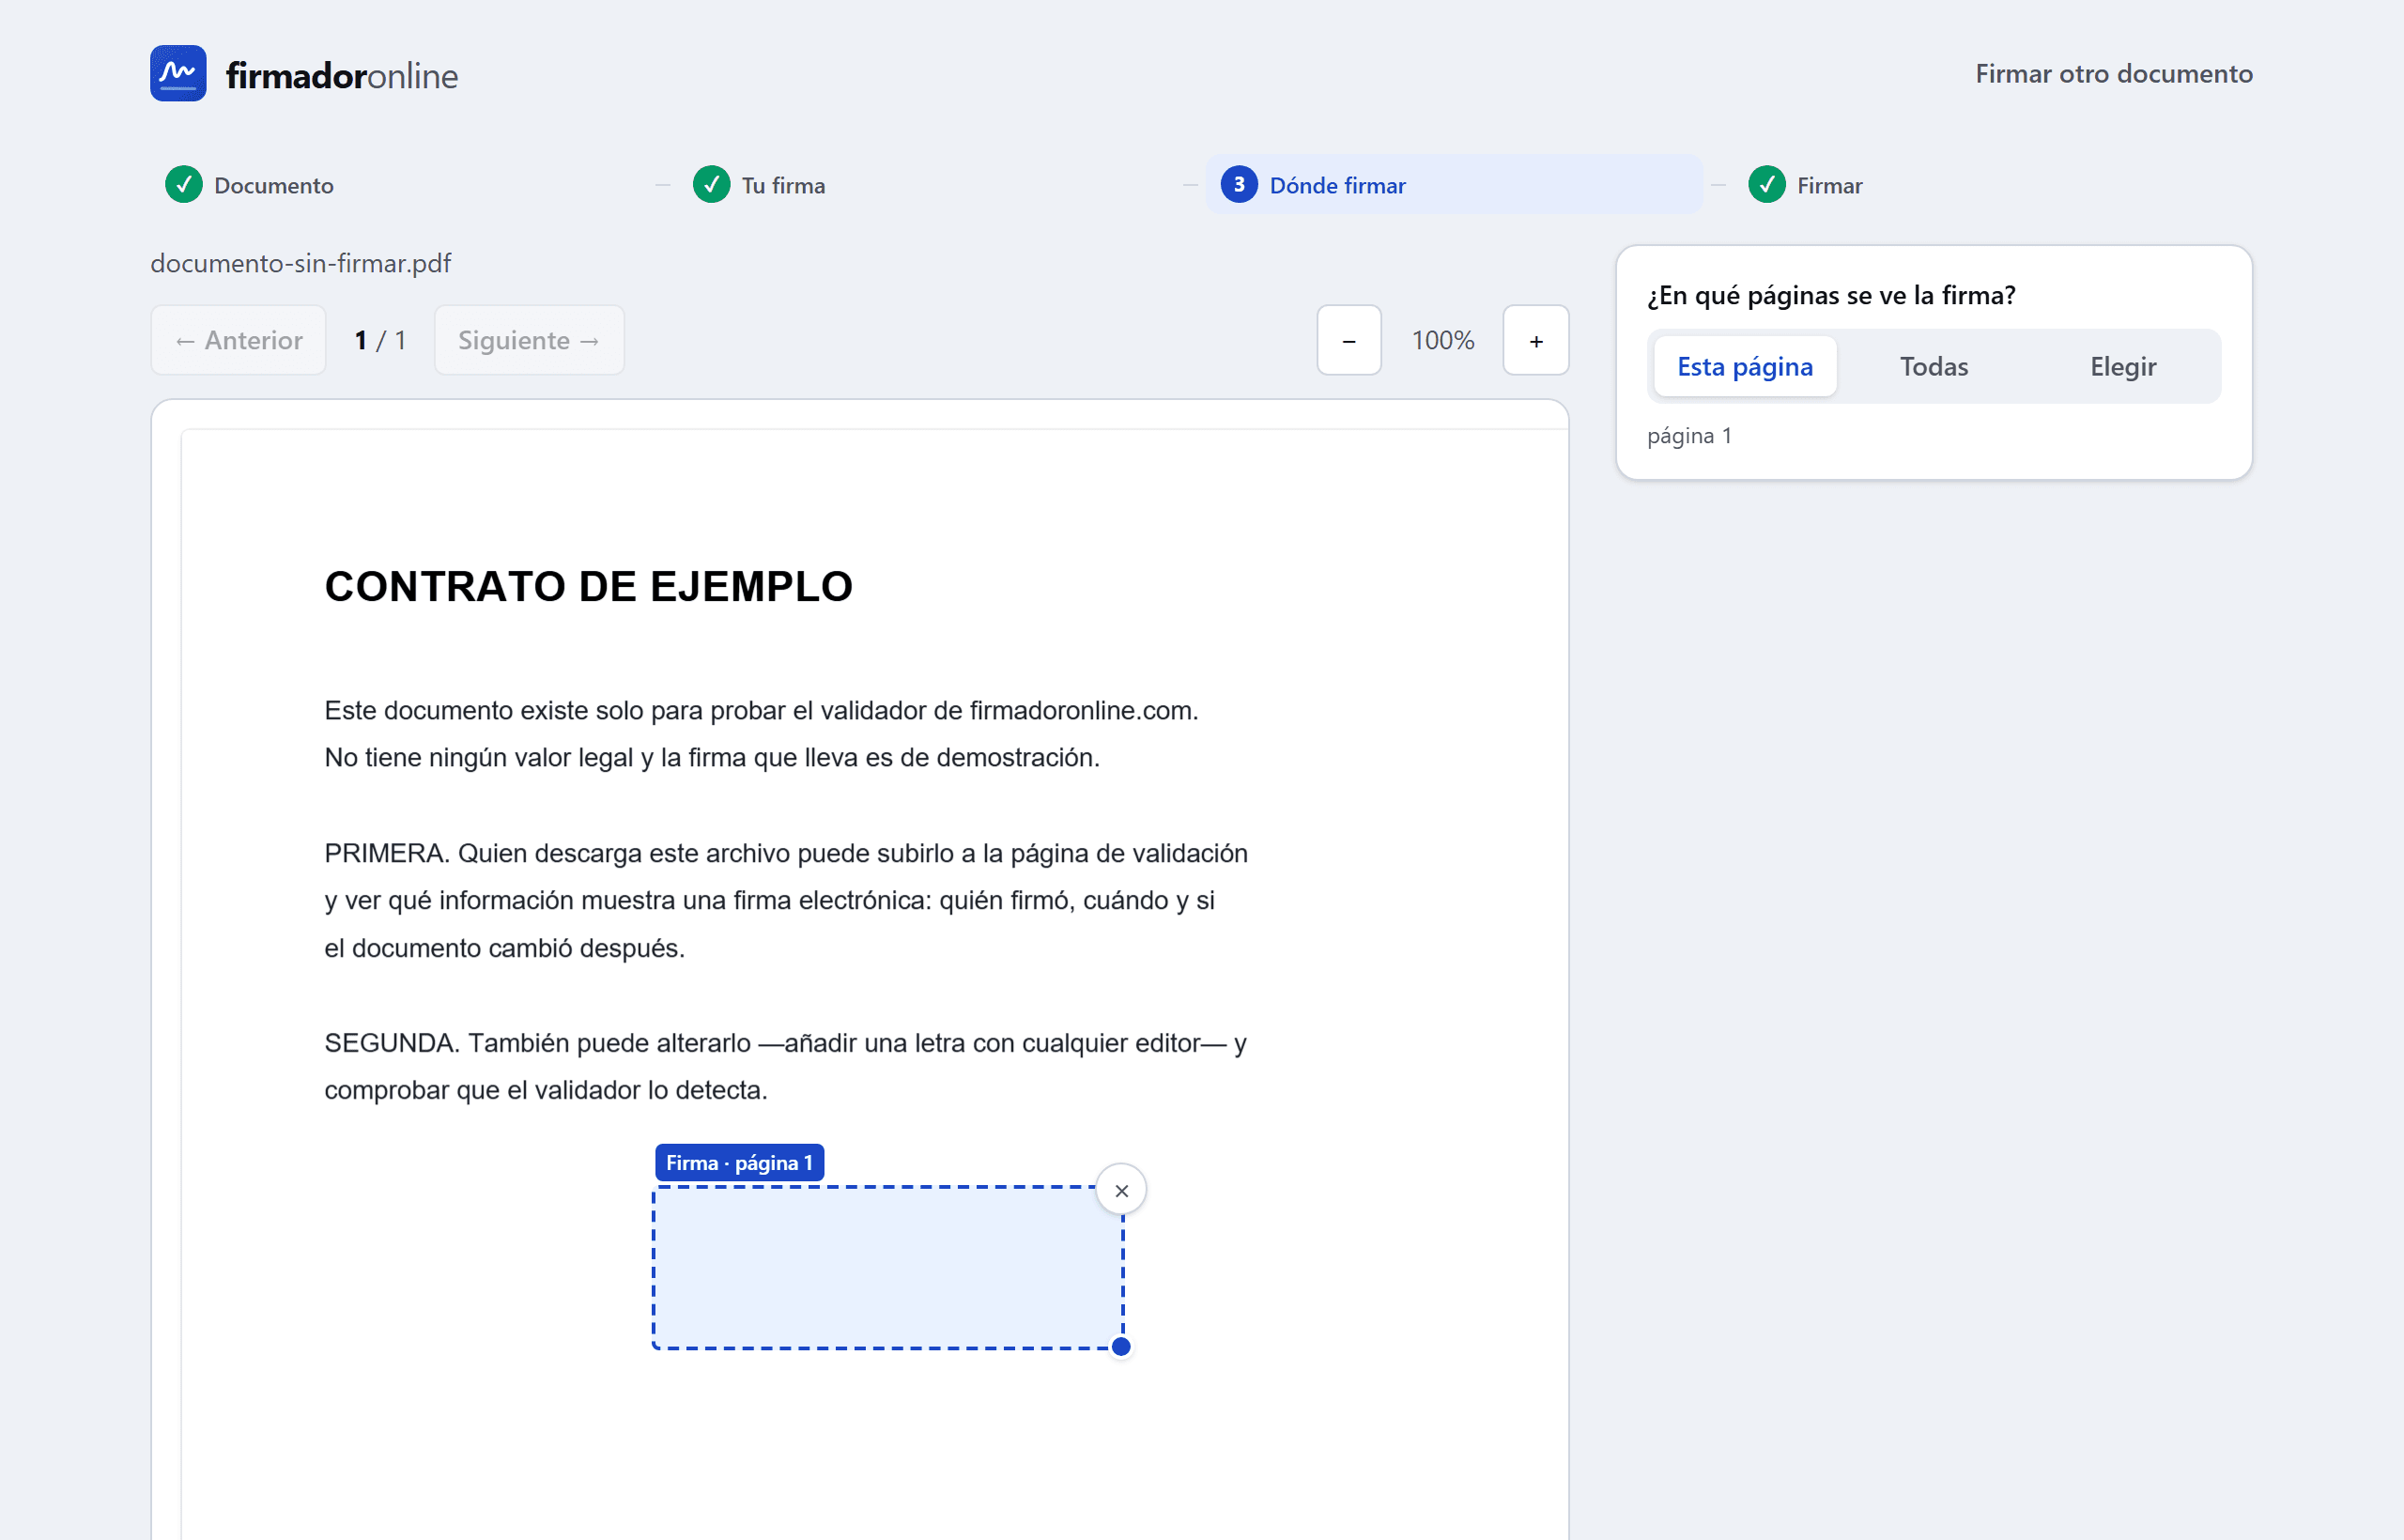Click the CONTRATO DE EJEMPLO heading

tap(589, 587)
